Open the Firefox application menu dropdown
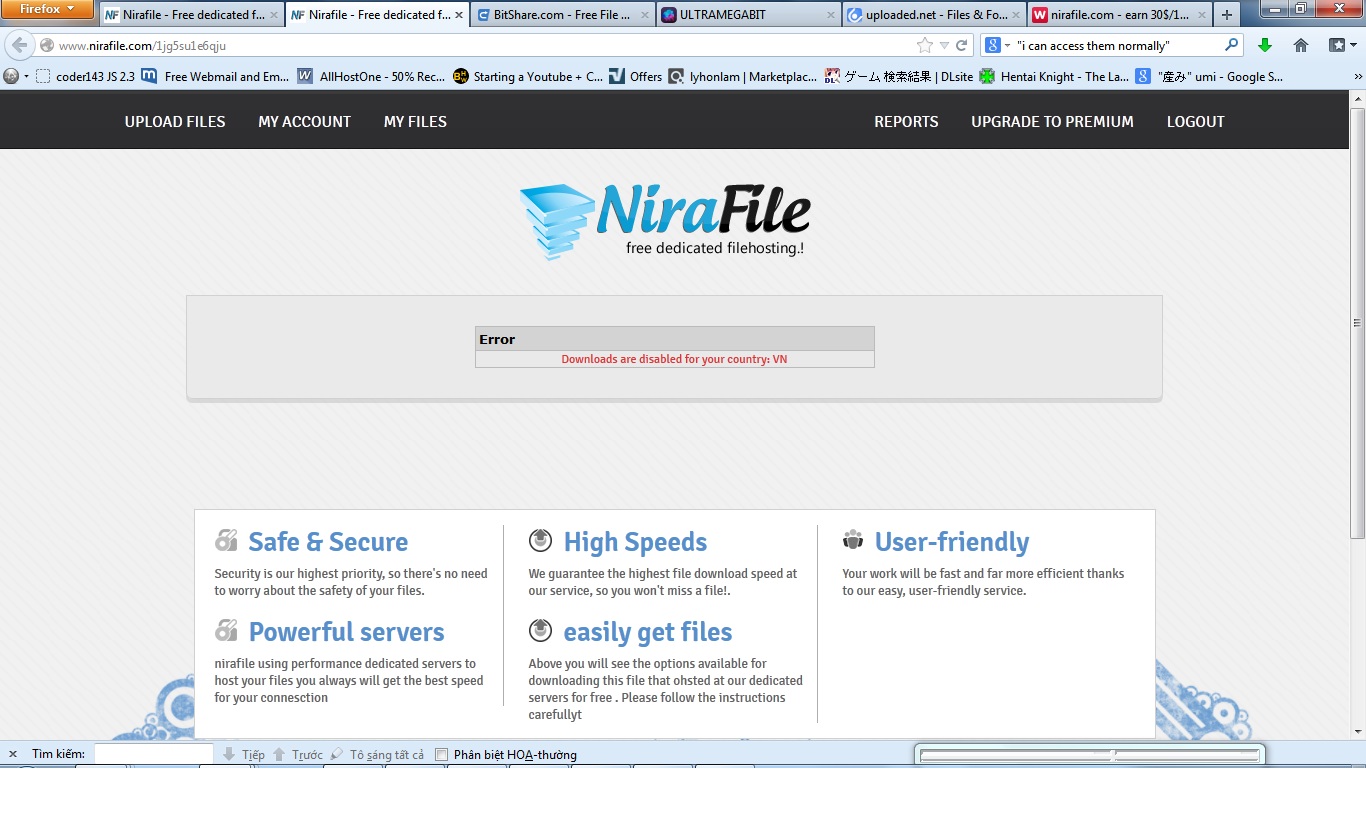 coord(47,9)
